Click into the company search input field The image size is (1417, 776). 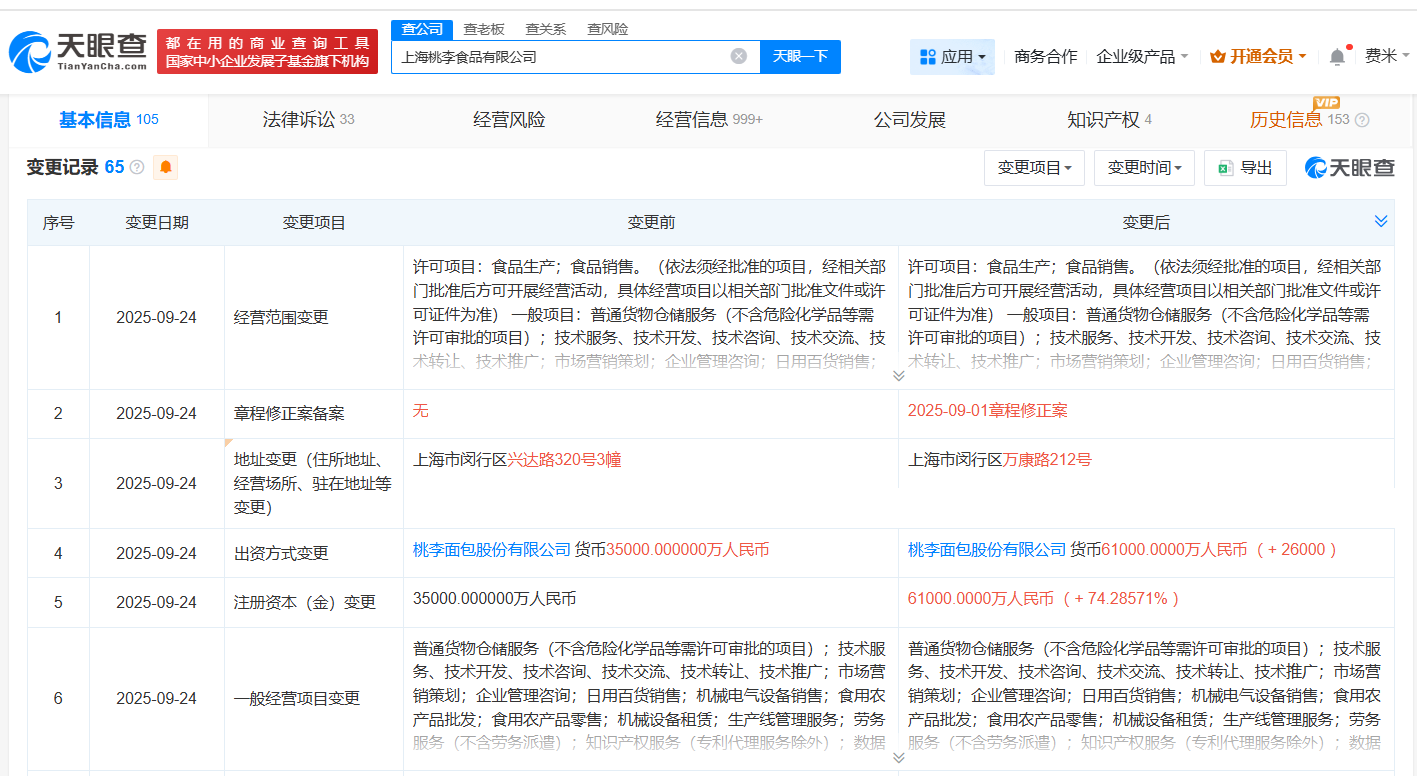click(560, 57)
